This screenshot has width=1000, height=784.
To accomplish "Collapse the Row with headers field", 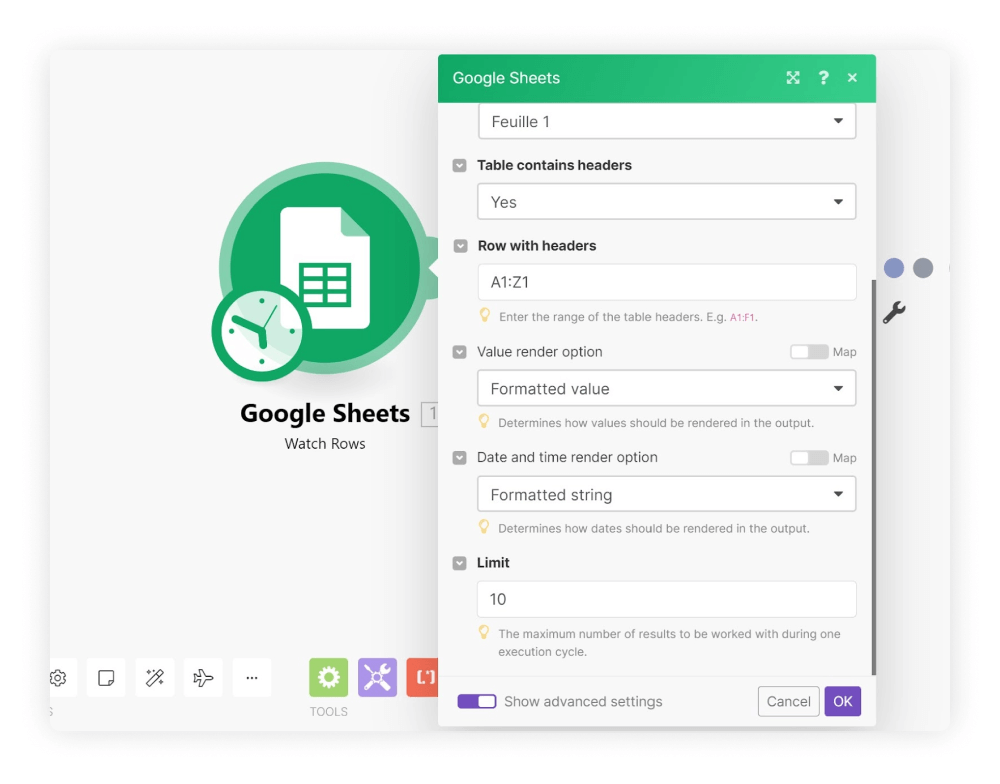I will coord(460,246).
